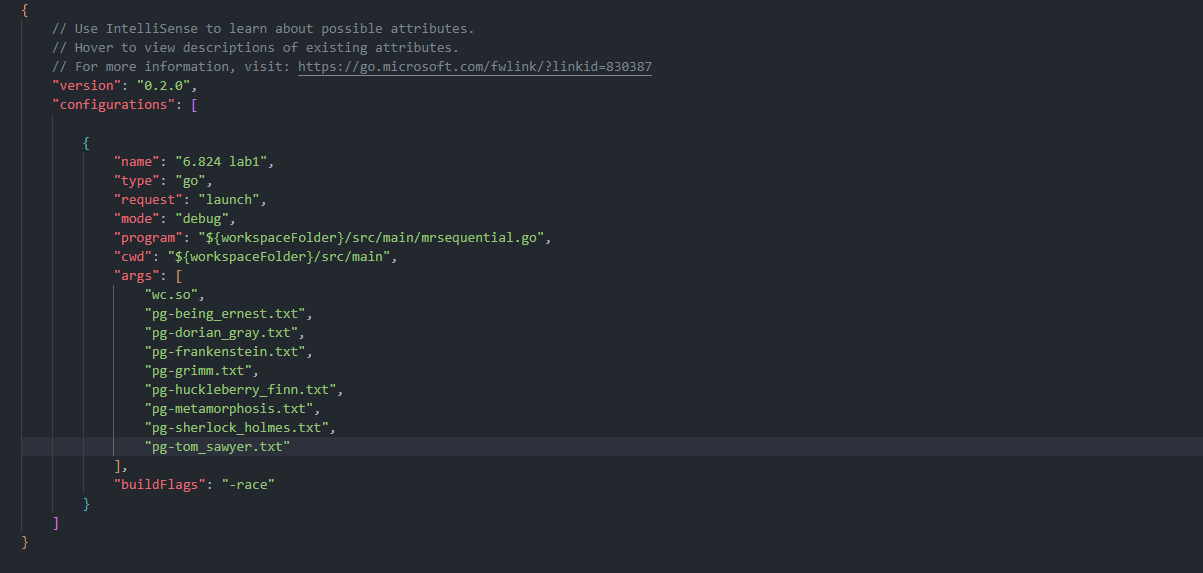Open the go.microsoft.com fwlink URL

[x=475, y=66]
